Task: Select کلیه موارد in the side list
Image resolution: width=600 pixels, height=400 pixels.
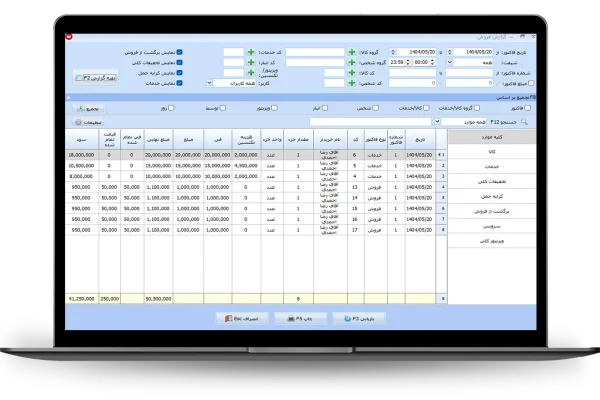Action: 492,137
